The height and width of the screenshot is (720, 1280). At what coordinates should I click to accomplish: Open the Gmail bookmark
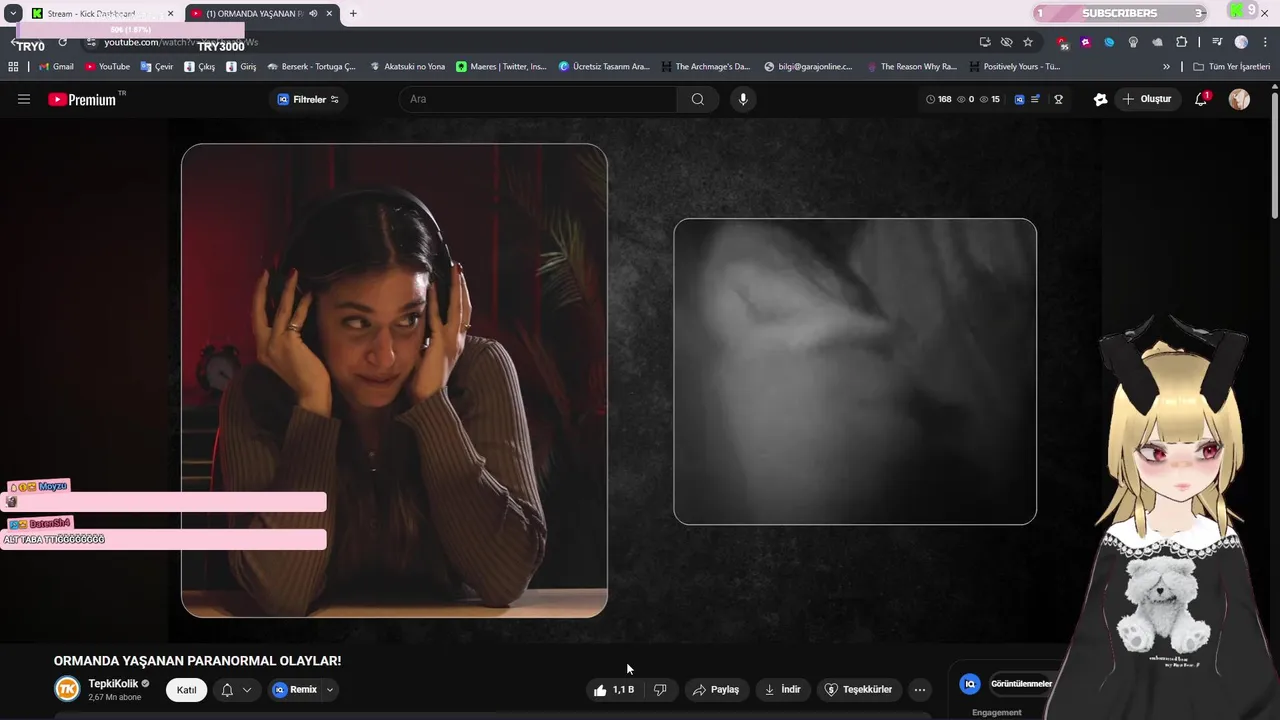56,67
